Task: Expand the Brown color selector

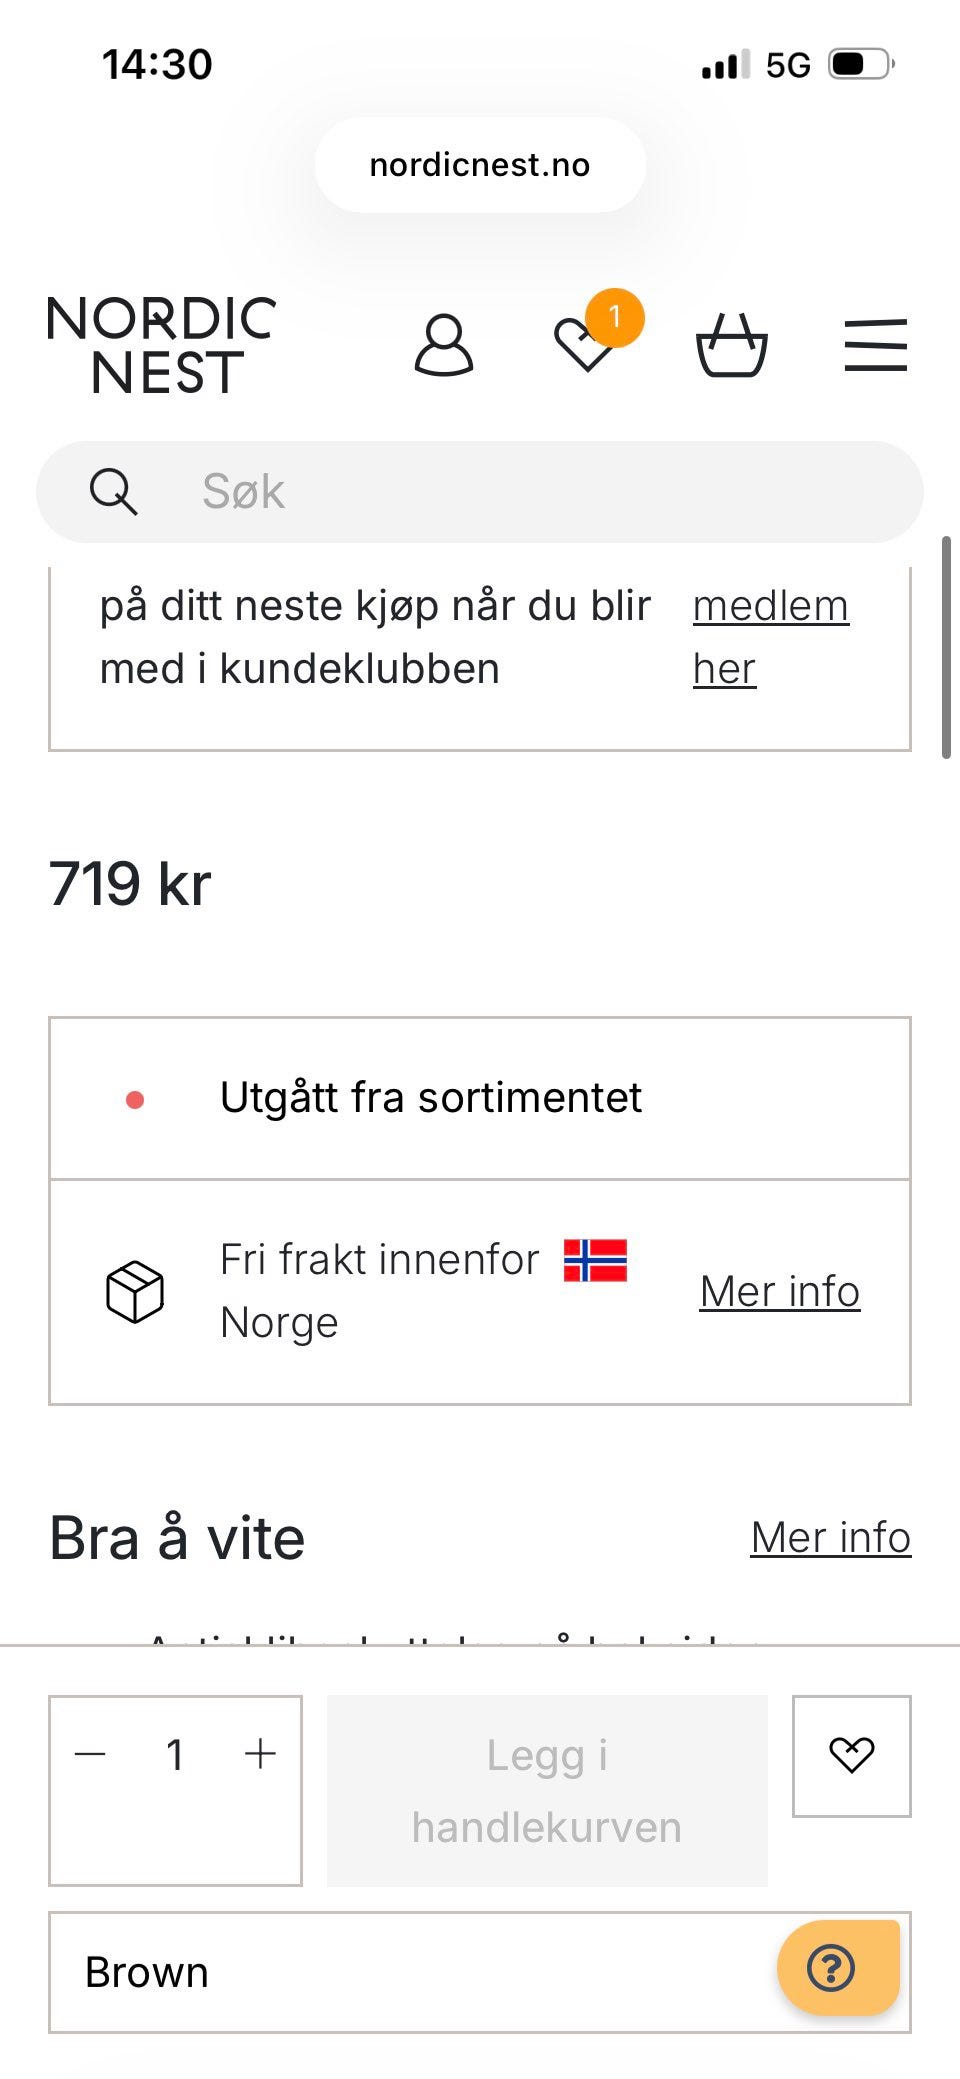Action: pos(480,1972)
